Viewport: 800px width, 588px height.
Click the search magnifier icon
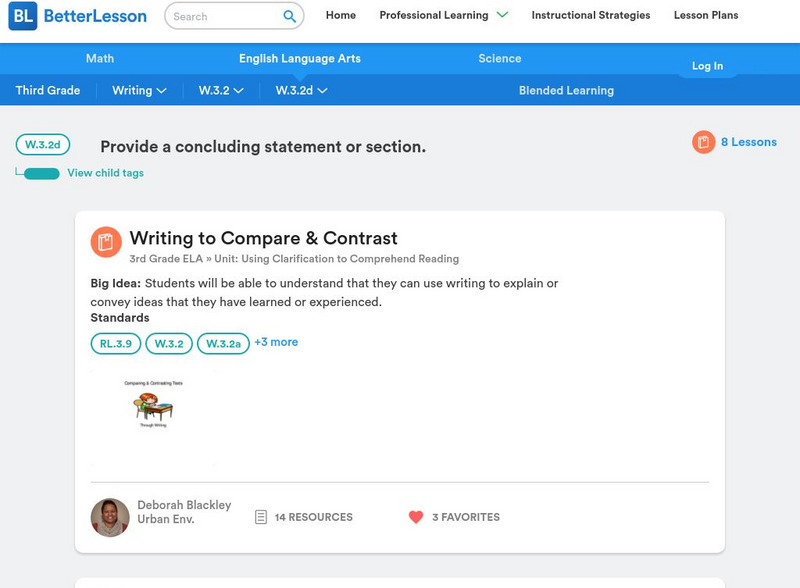click(289, 16)
